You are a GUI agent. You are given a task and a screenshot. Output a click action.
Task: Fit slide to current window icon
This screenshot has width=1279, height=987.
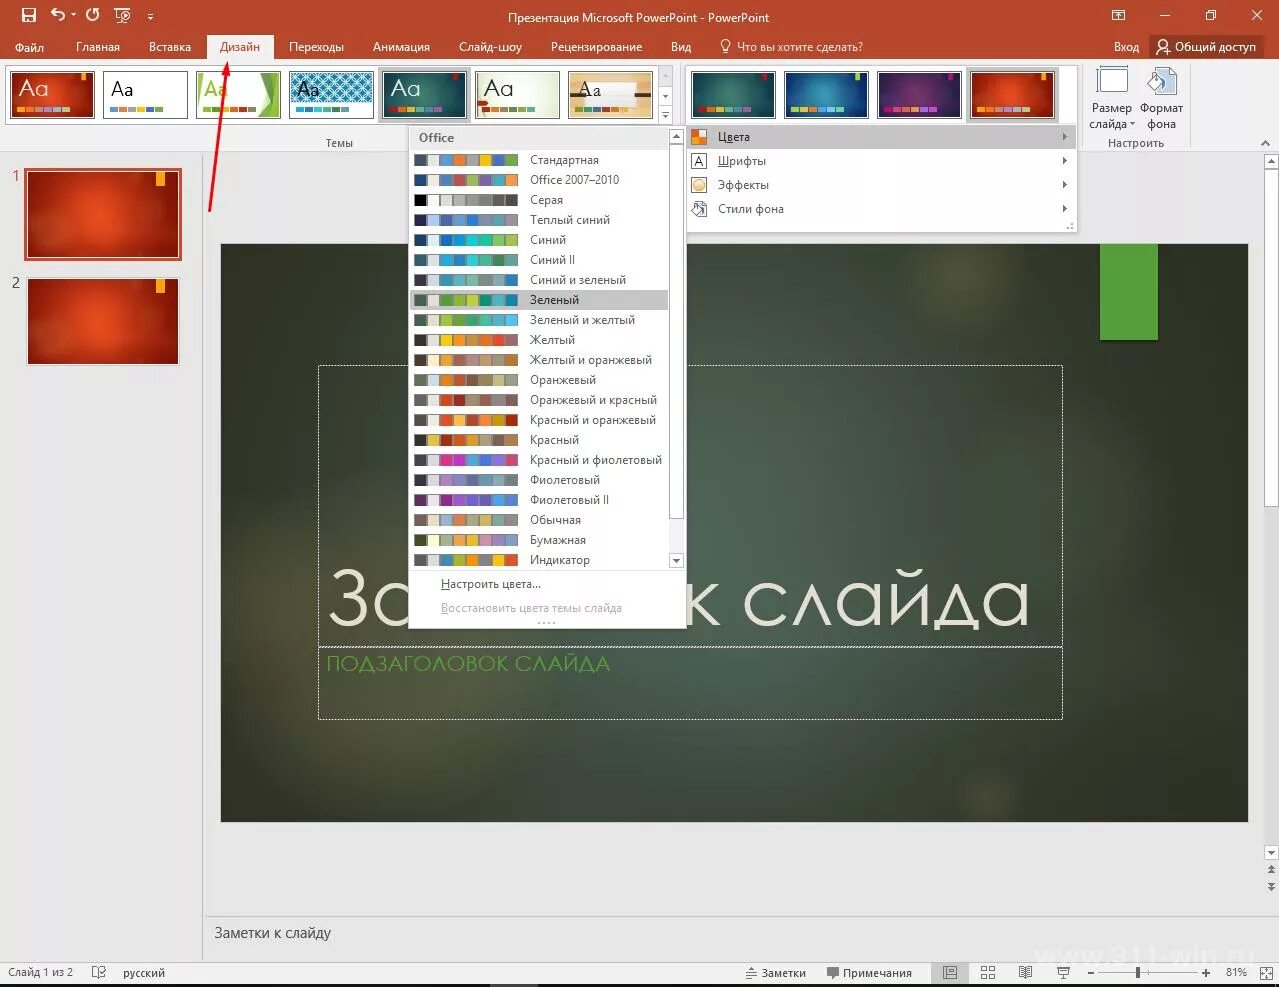1264,972
